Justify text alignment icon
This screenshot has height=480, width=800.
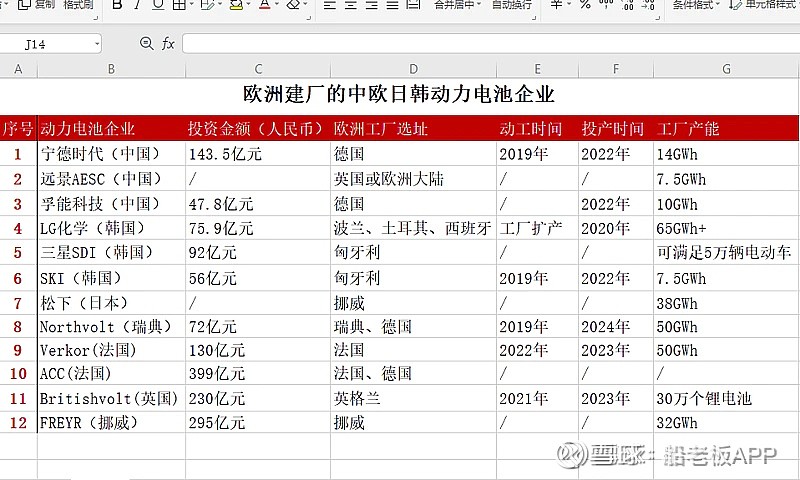pos(392,5)
